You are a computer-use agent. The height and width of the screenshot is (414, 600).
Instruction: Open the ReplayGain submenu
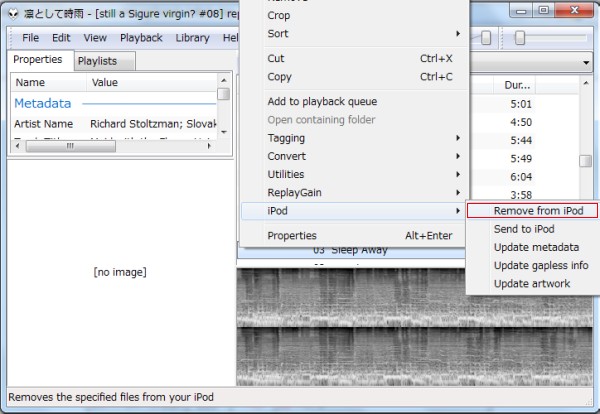296,192
